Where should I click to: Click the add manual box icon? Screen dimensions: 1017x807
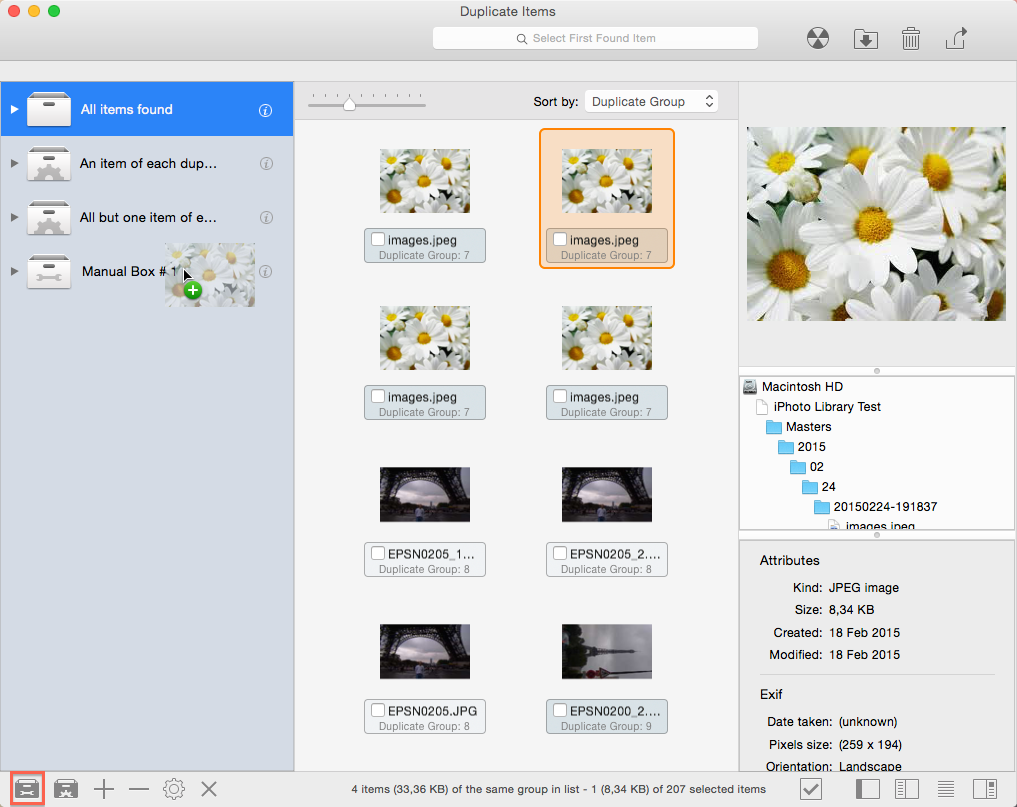point(28,789)
